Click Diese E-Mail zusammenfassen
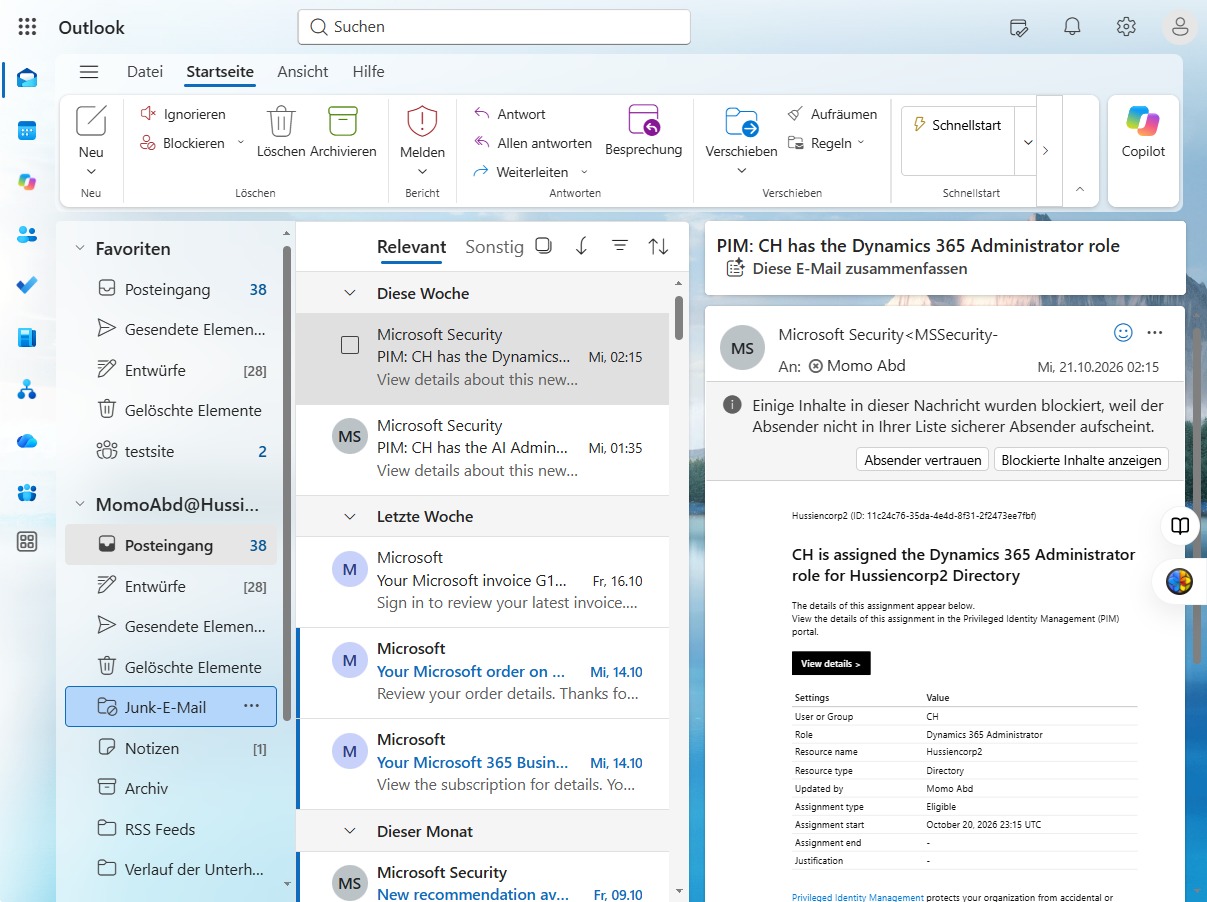 [x=846, y=268]
